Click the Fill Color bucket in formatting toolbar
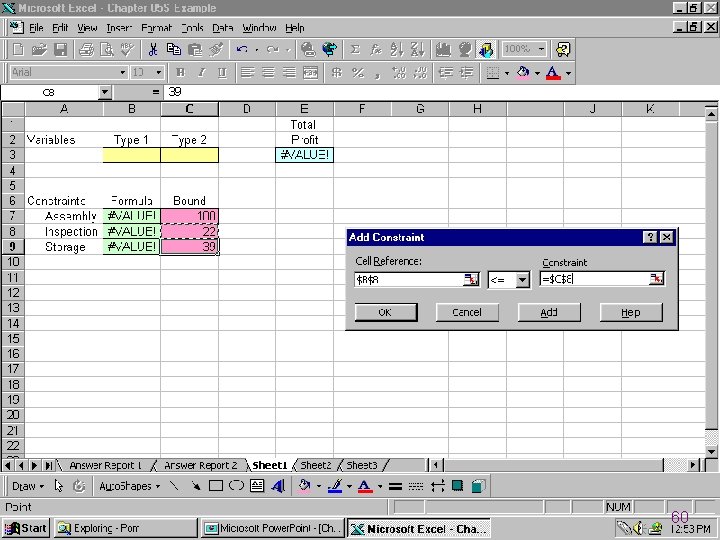This screenshot has width=720, height=540. [x=523, y=73]
